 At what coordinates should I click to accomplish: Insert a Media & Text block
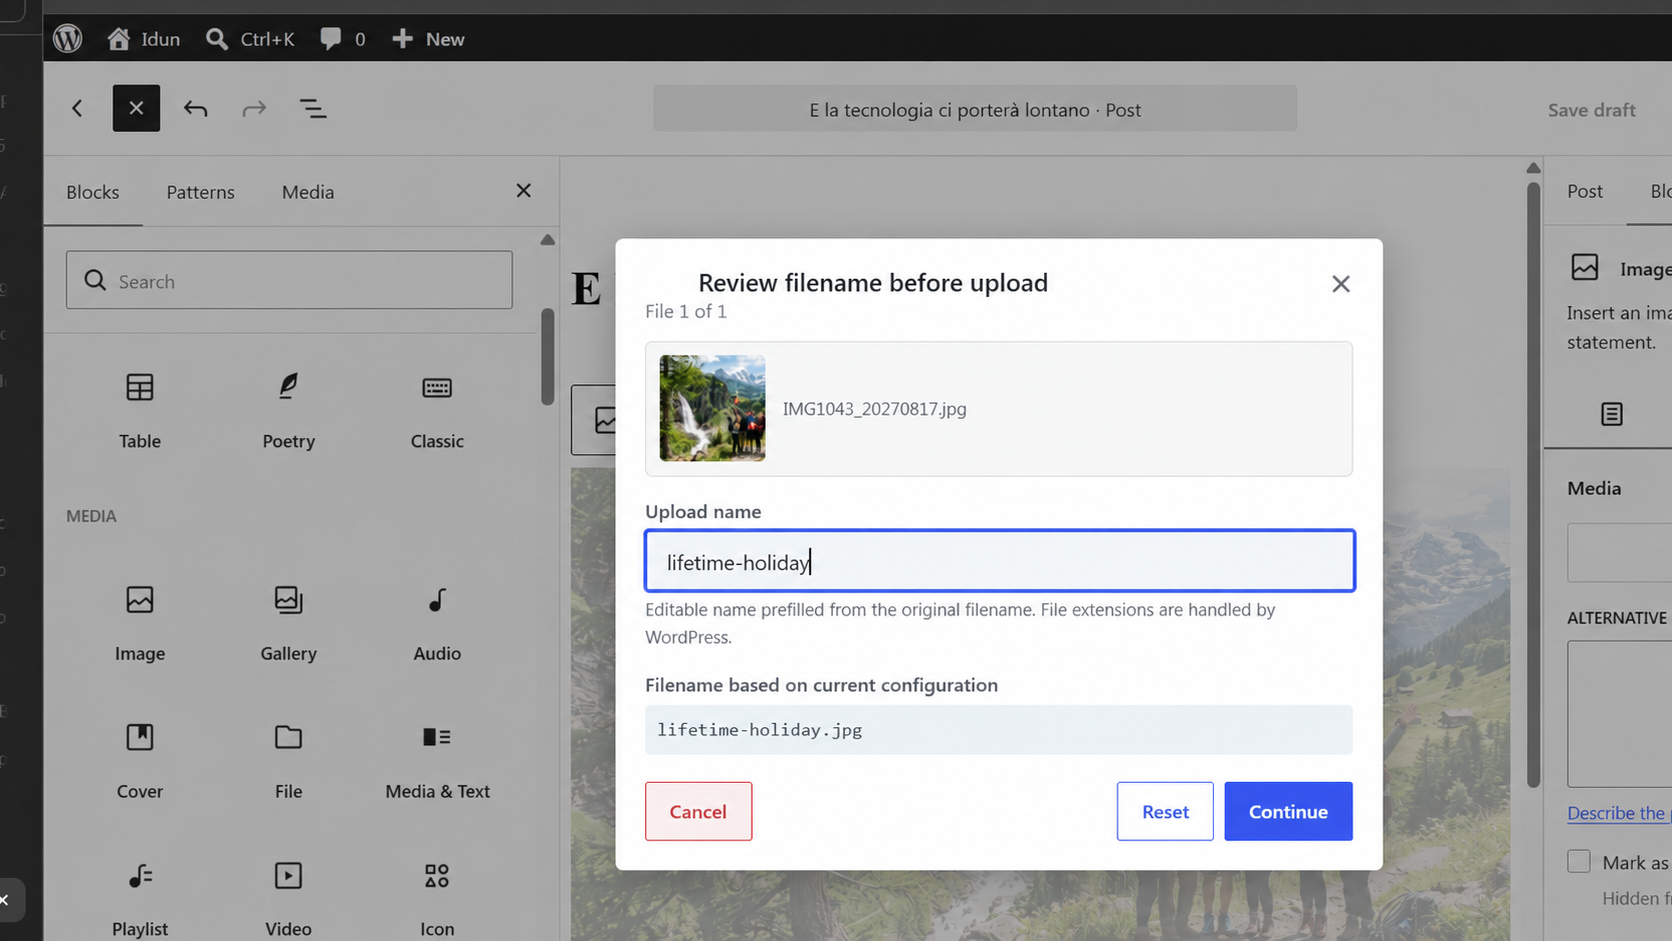coord(437,762)
